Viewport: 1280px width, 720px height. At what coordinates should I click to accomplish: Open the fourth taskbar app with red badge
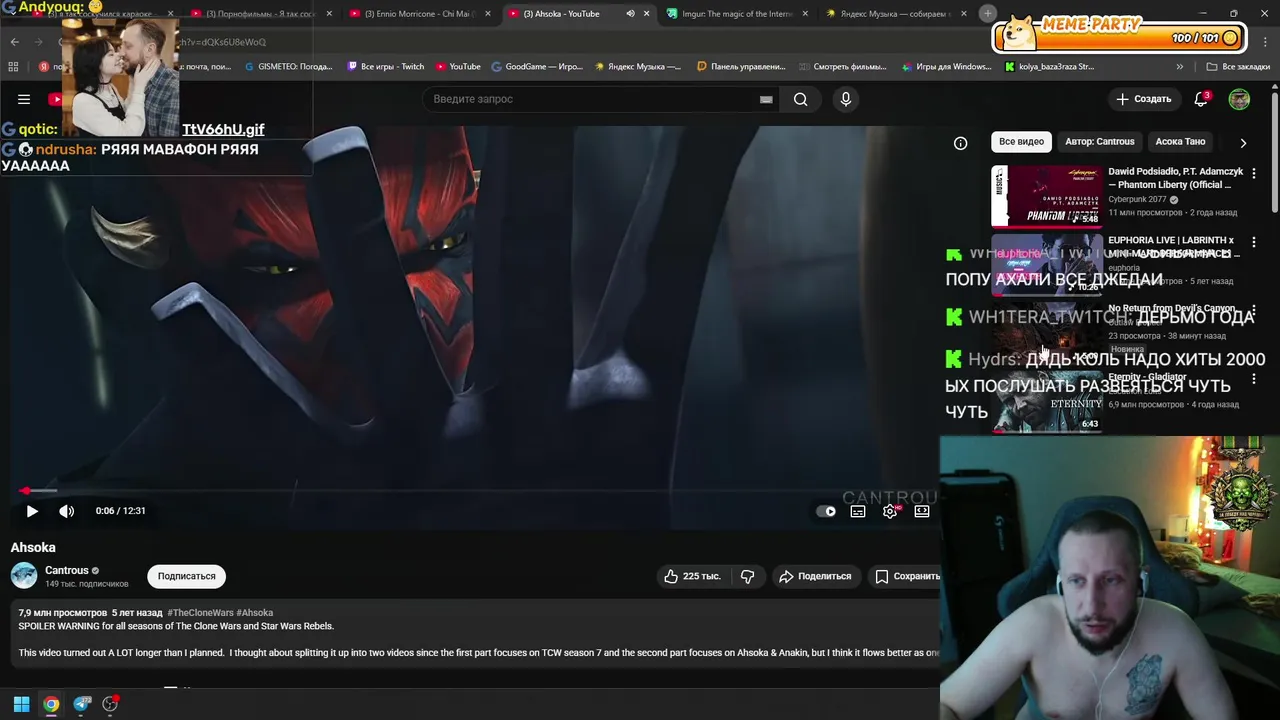pyautogui.click(x=111, y=704)
